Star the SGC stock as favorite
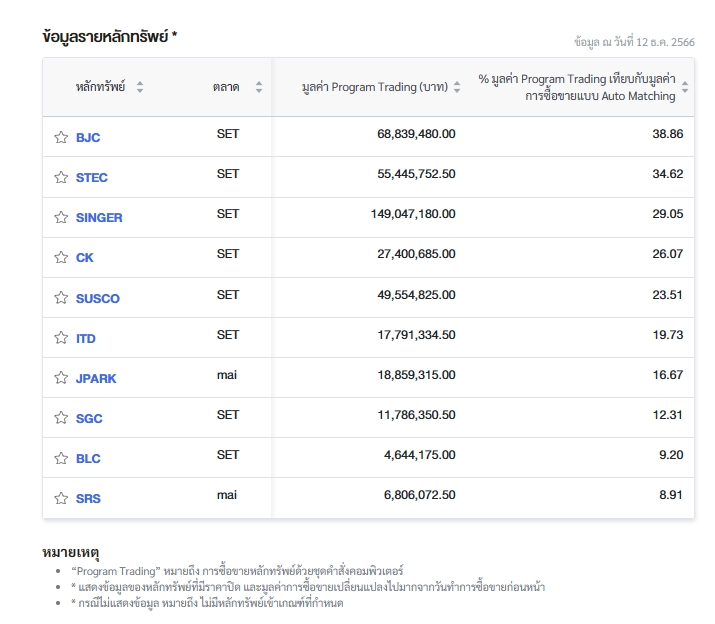This screenshot has height=624, width=715. [61, 418]
